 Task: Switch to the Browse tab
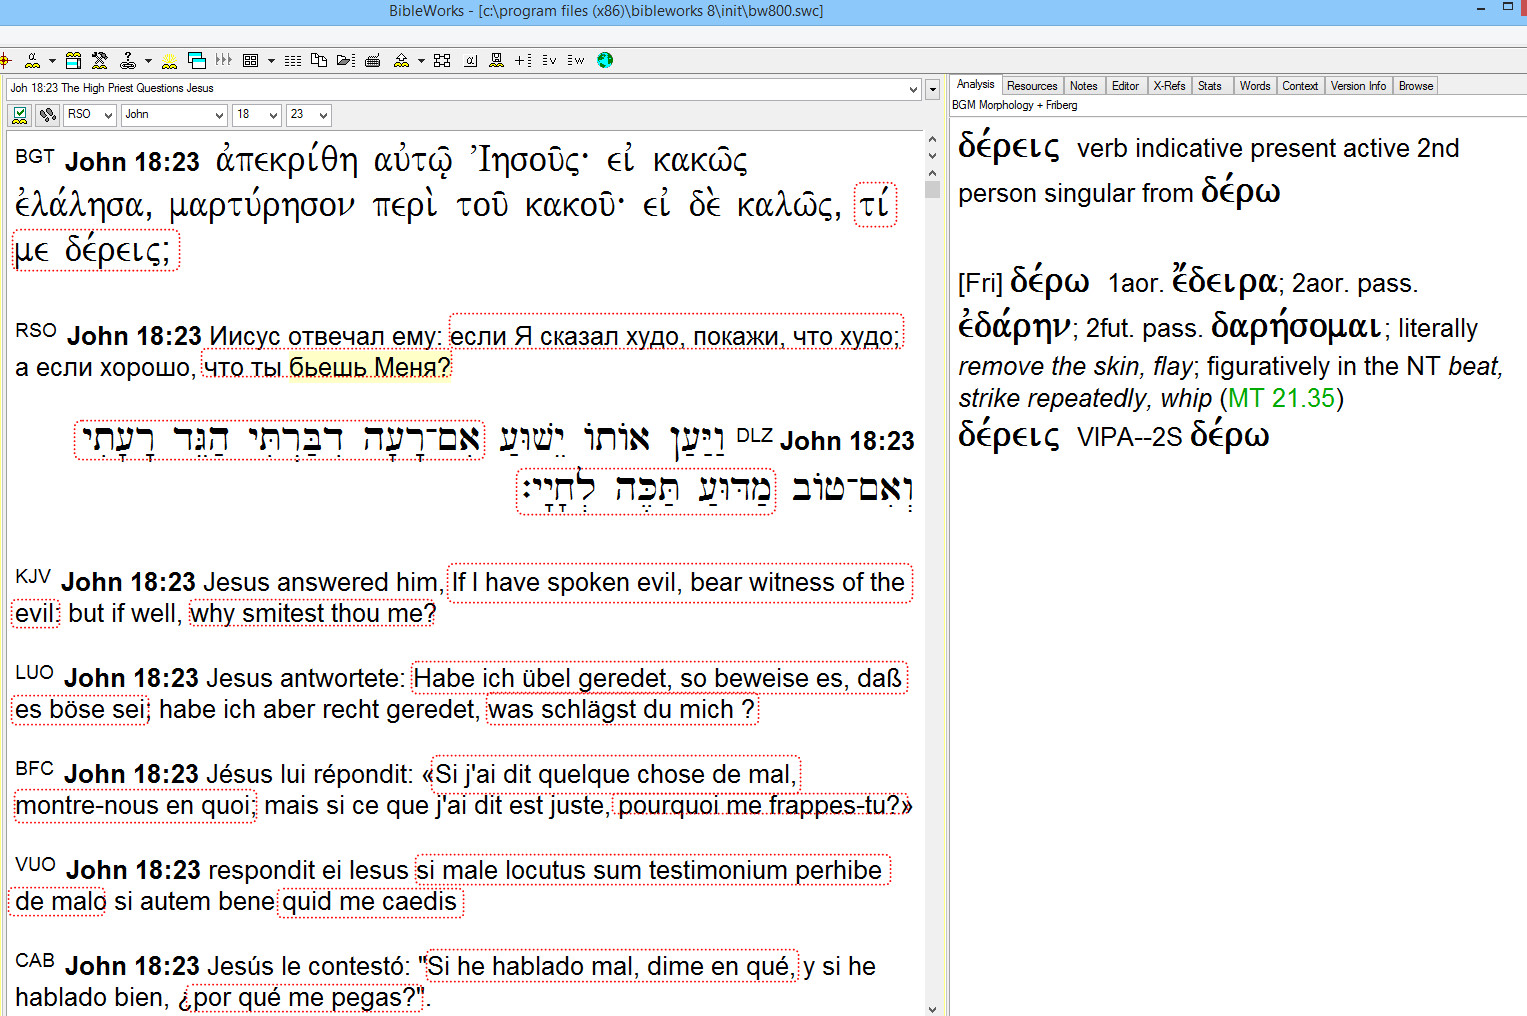pos(1416,86)
